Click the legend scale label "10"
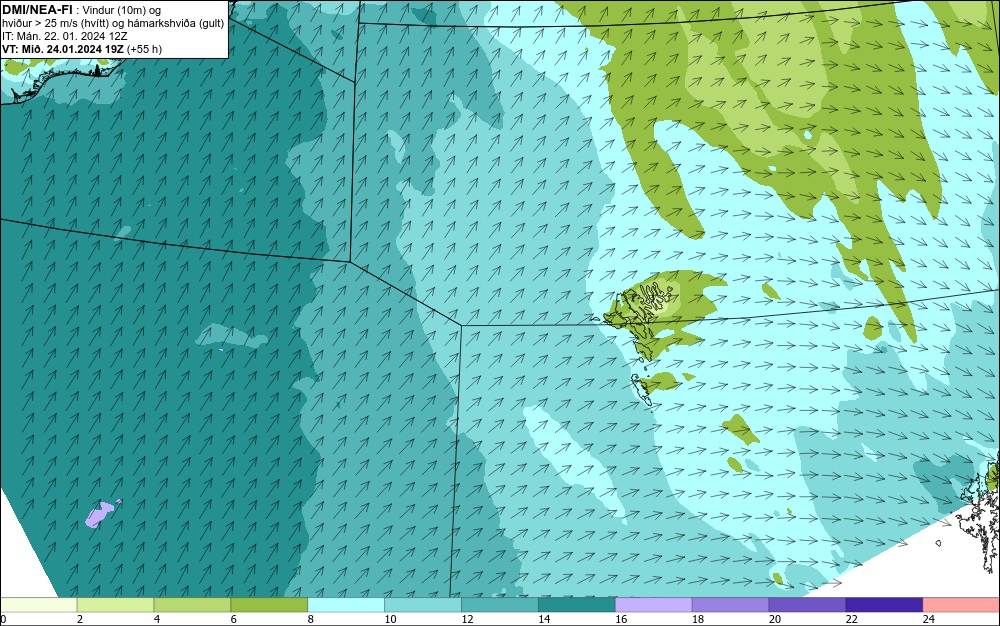 390,619
